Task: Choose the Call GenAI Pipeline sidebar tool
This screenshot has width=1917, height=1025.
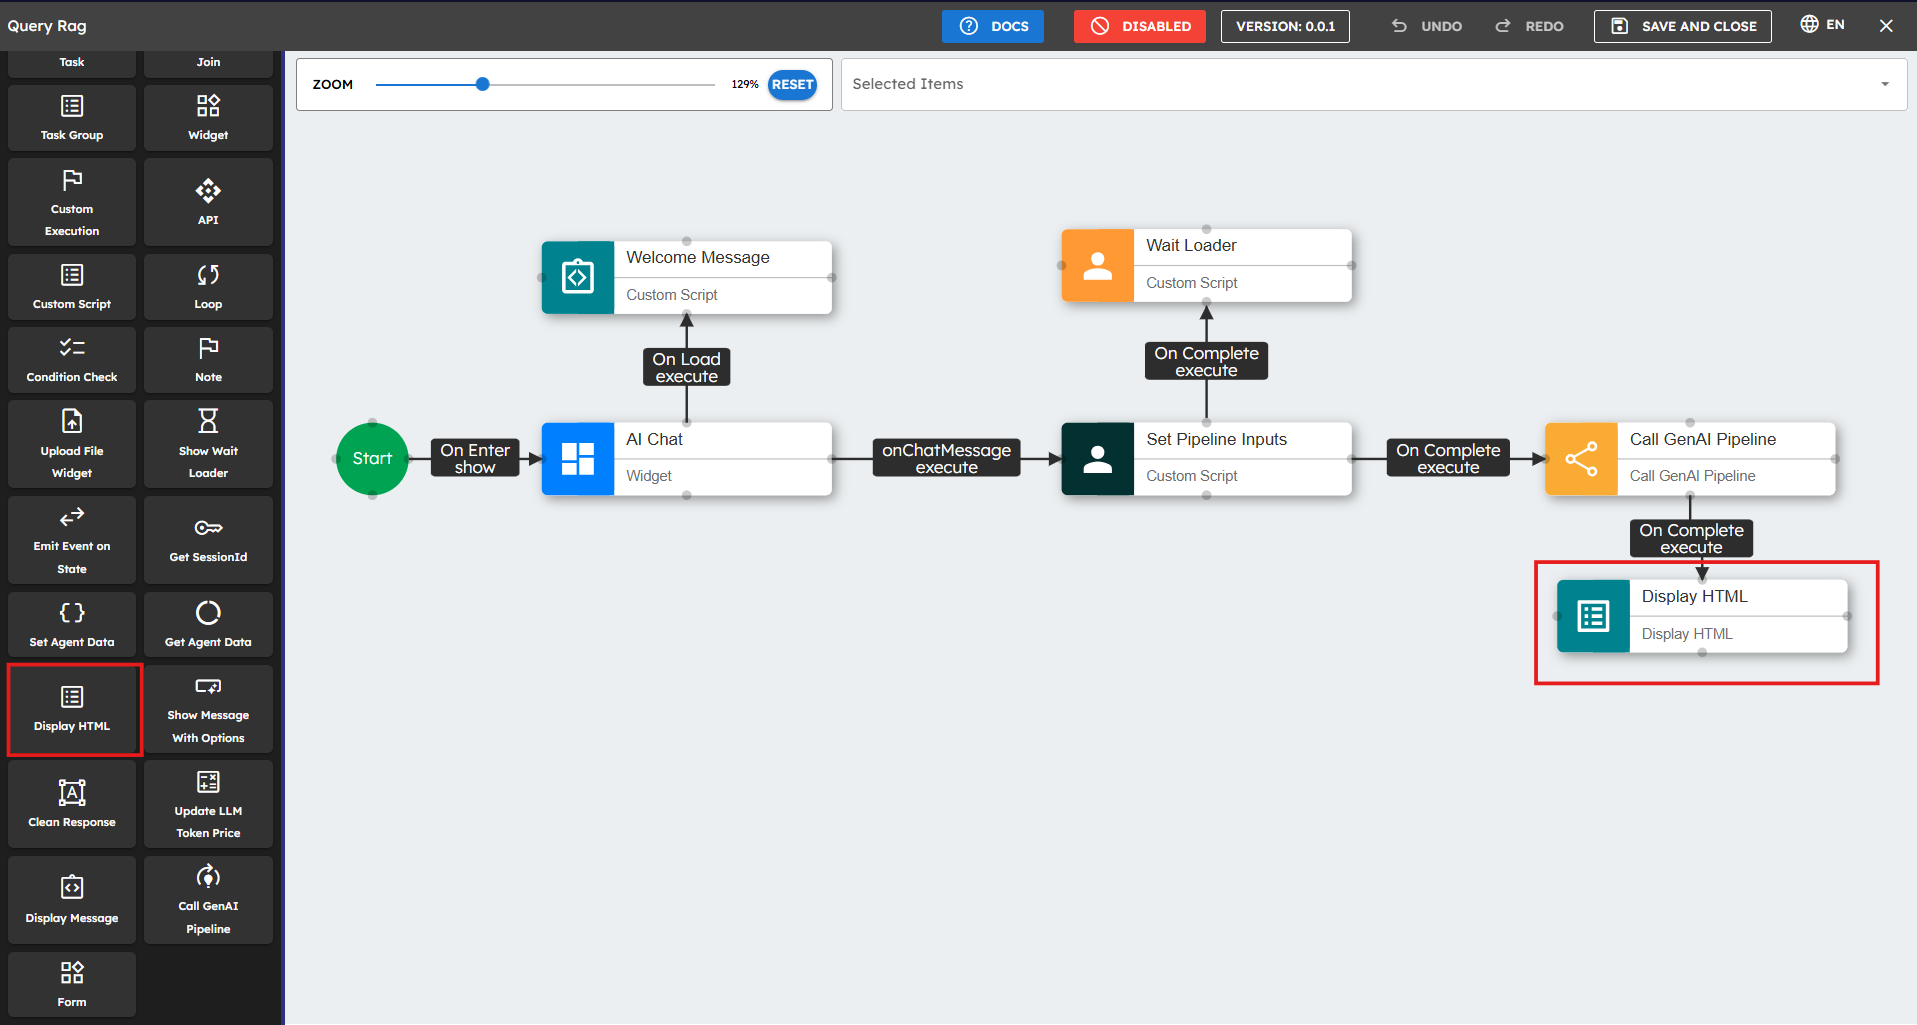Action: click(x=208, y=900)
